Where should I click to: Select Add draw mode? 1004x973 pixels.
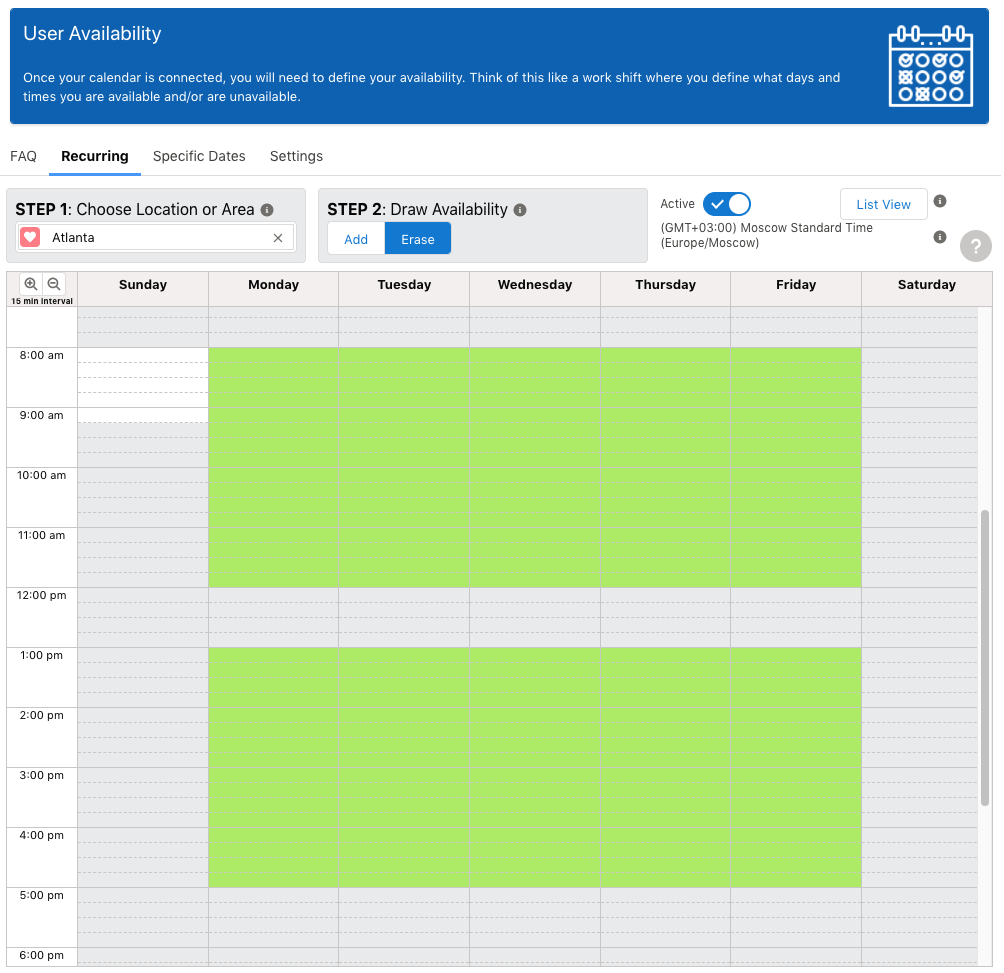coord(356,239)
